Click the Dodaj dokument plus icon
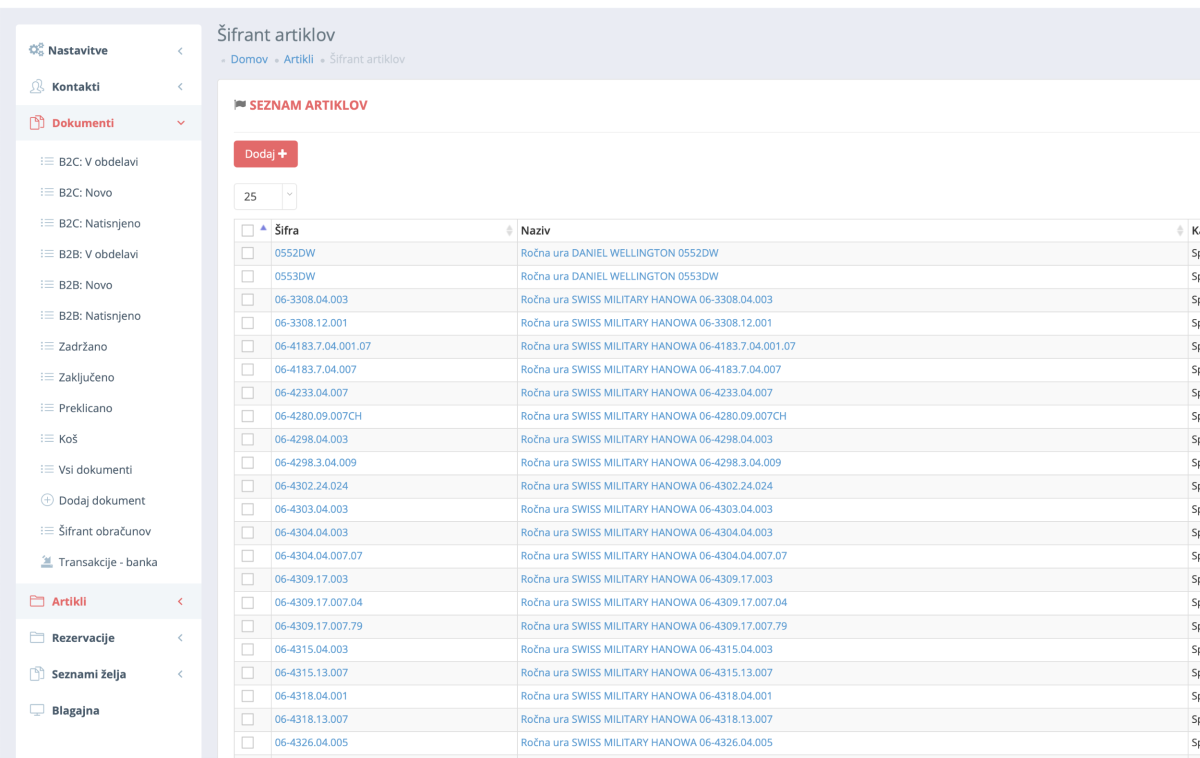Screen dimensions: 1200x758 (46, 500)
